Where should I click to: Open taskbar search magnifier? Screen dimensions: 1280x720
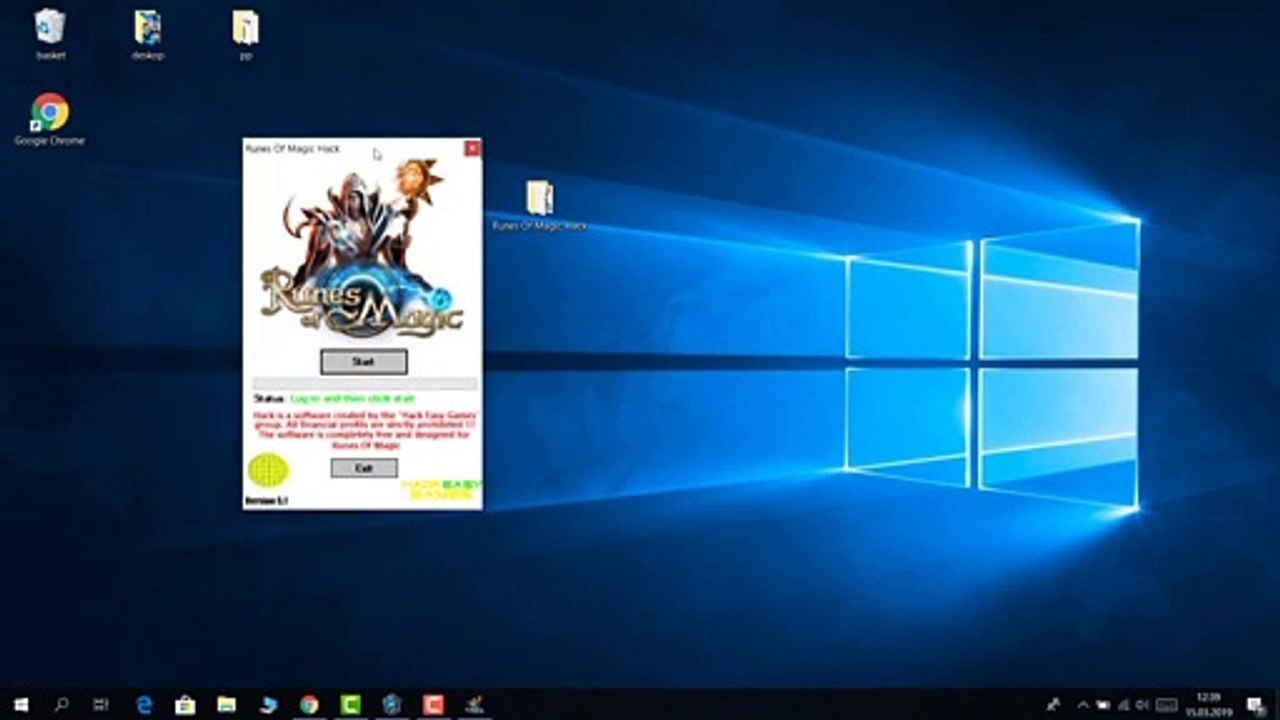(61, 705)
